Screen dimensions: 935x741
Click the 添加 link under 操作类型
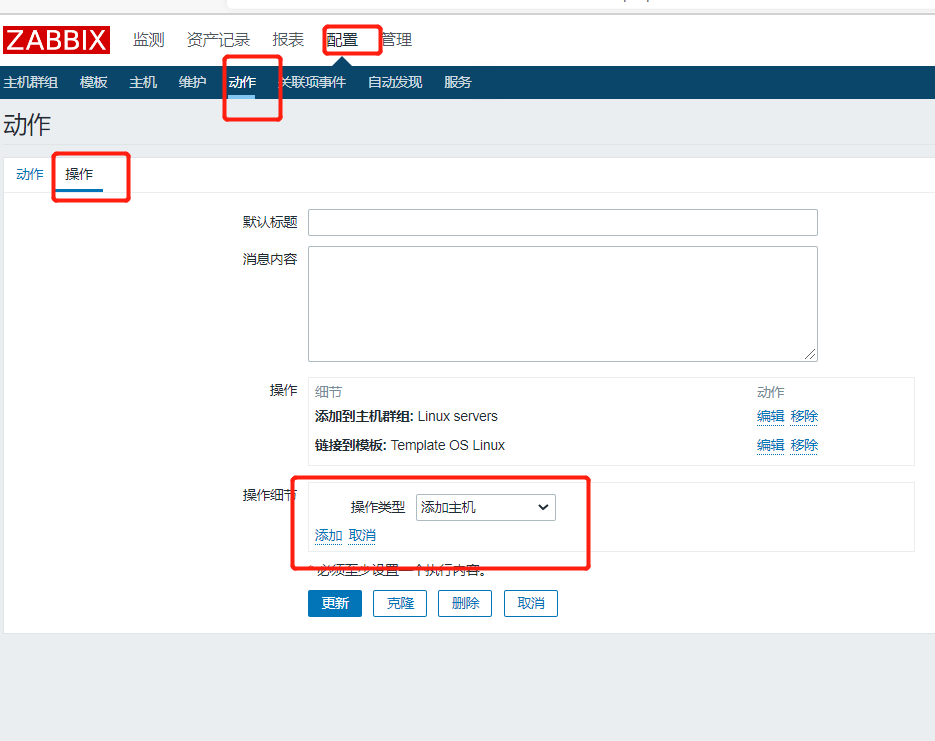click(x=328, y=535)
